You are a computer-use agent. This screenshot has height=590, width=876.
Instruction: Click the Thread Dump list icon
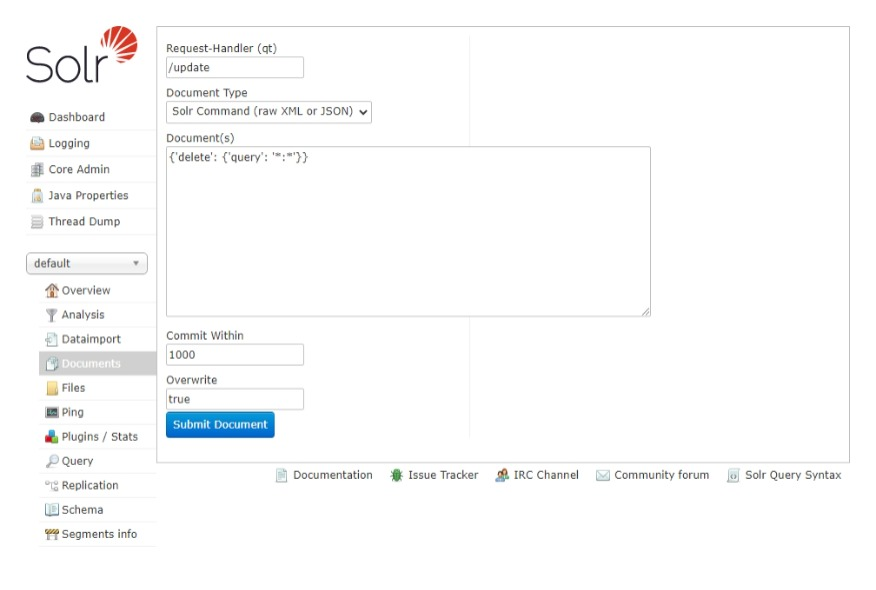[37, 222]
